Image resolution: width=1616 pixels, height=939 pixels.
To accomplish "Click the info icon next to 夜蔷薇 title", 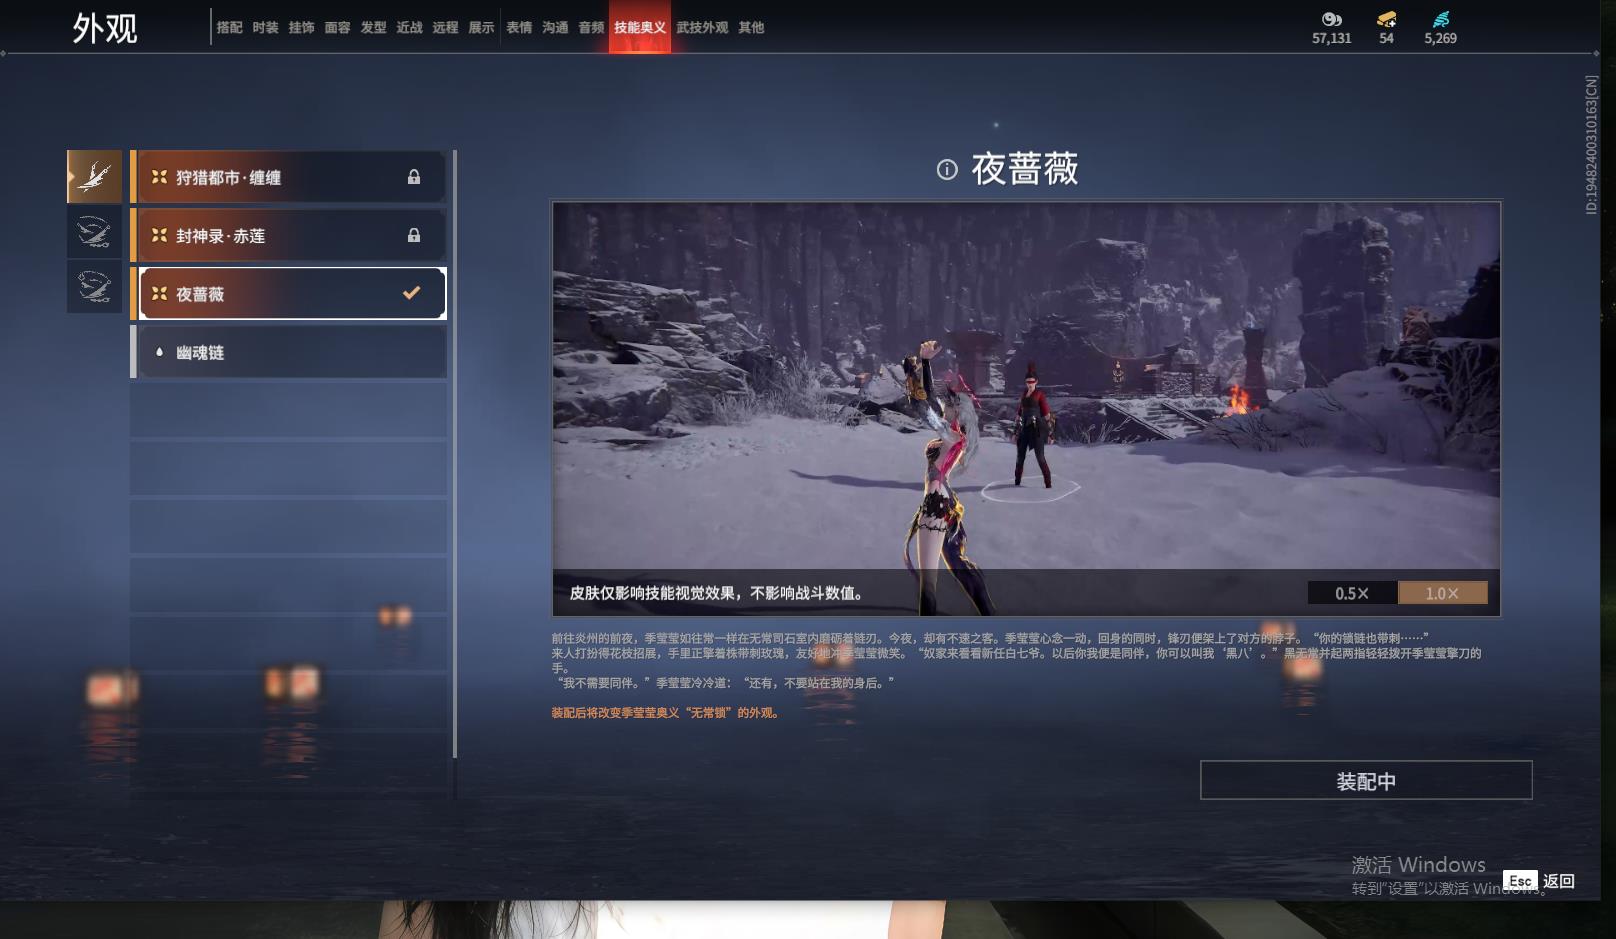I will tap(947, 169).
